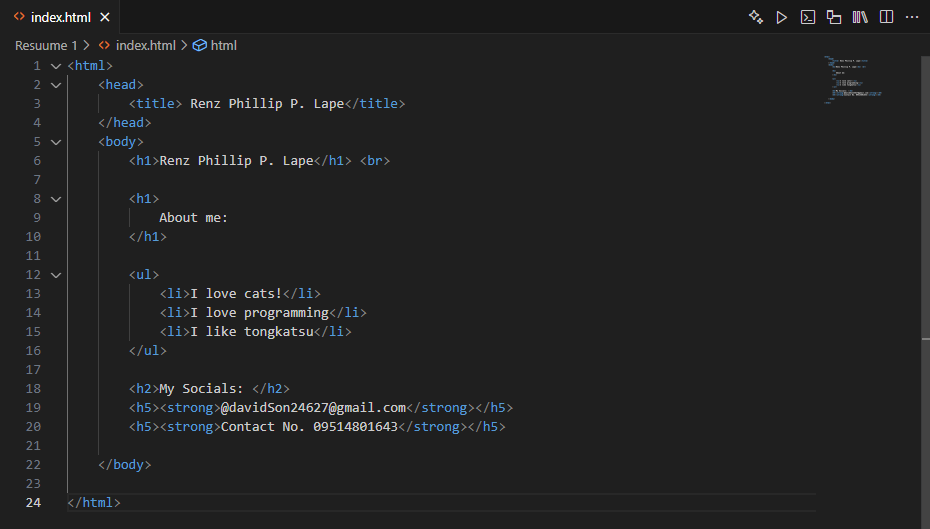The height and width of the screenshot is (529, 930).
Task: Open the More Actions ellipsis menu
Action: [911, 17]
